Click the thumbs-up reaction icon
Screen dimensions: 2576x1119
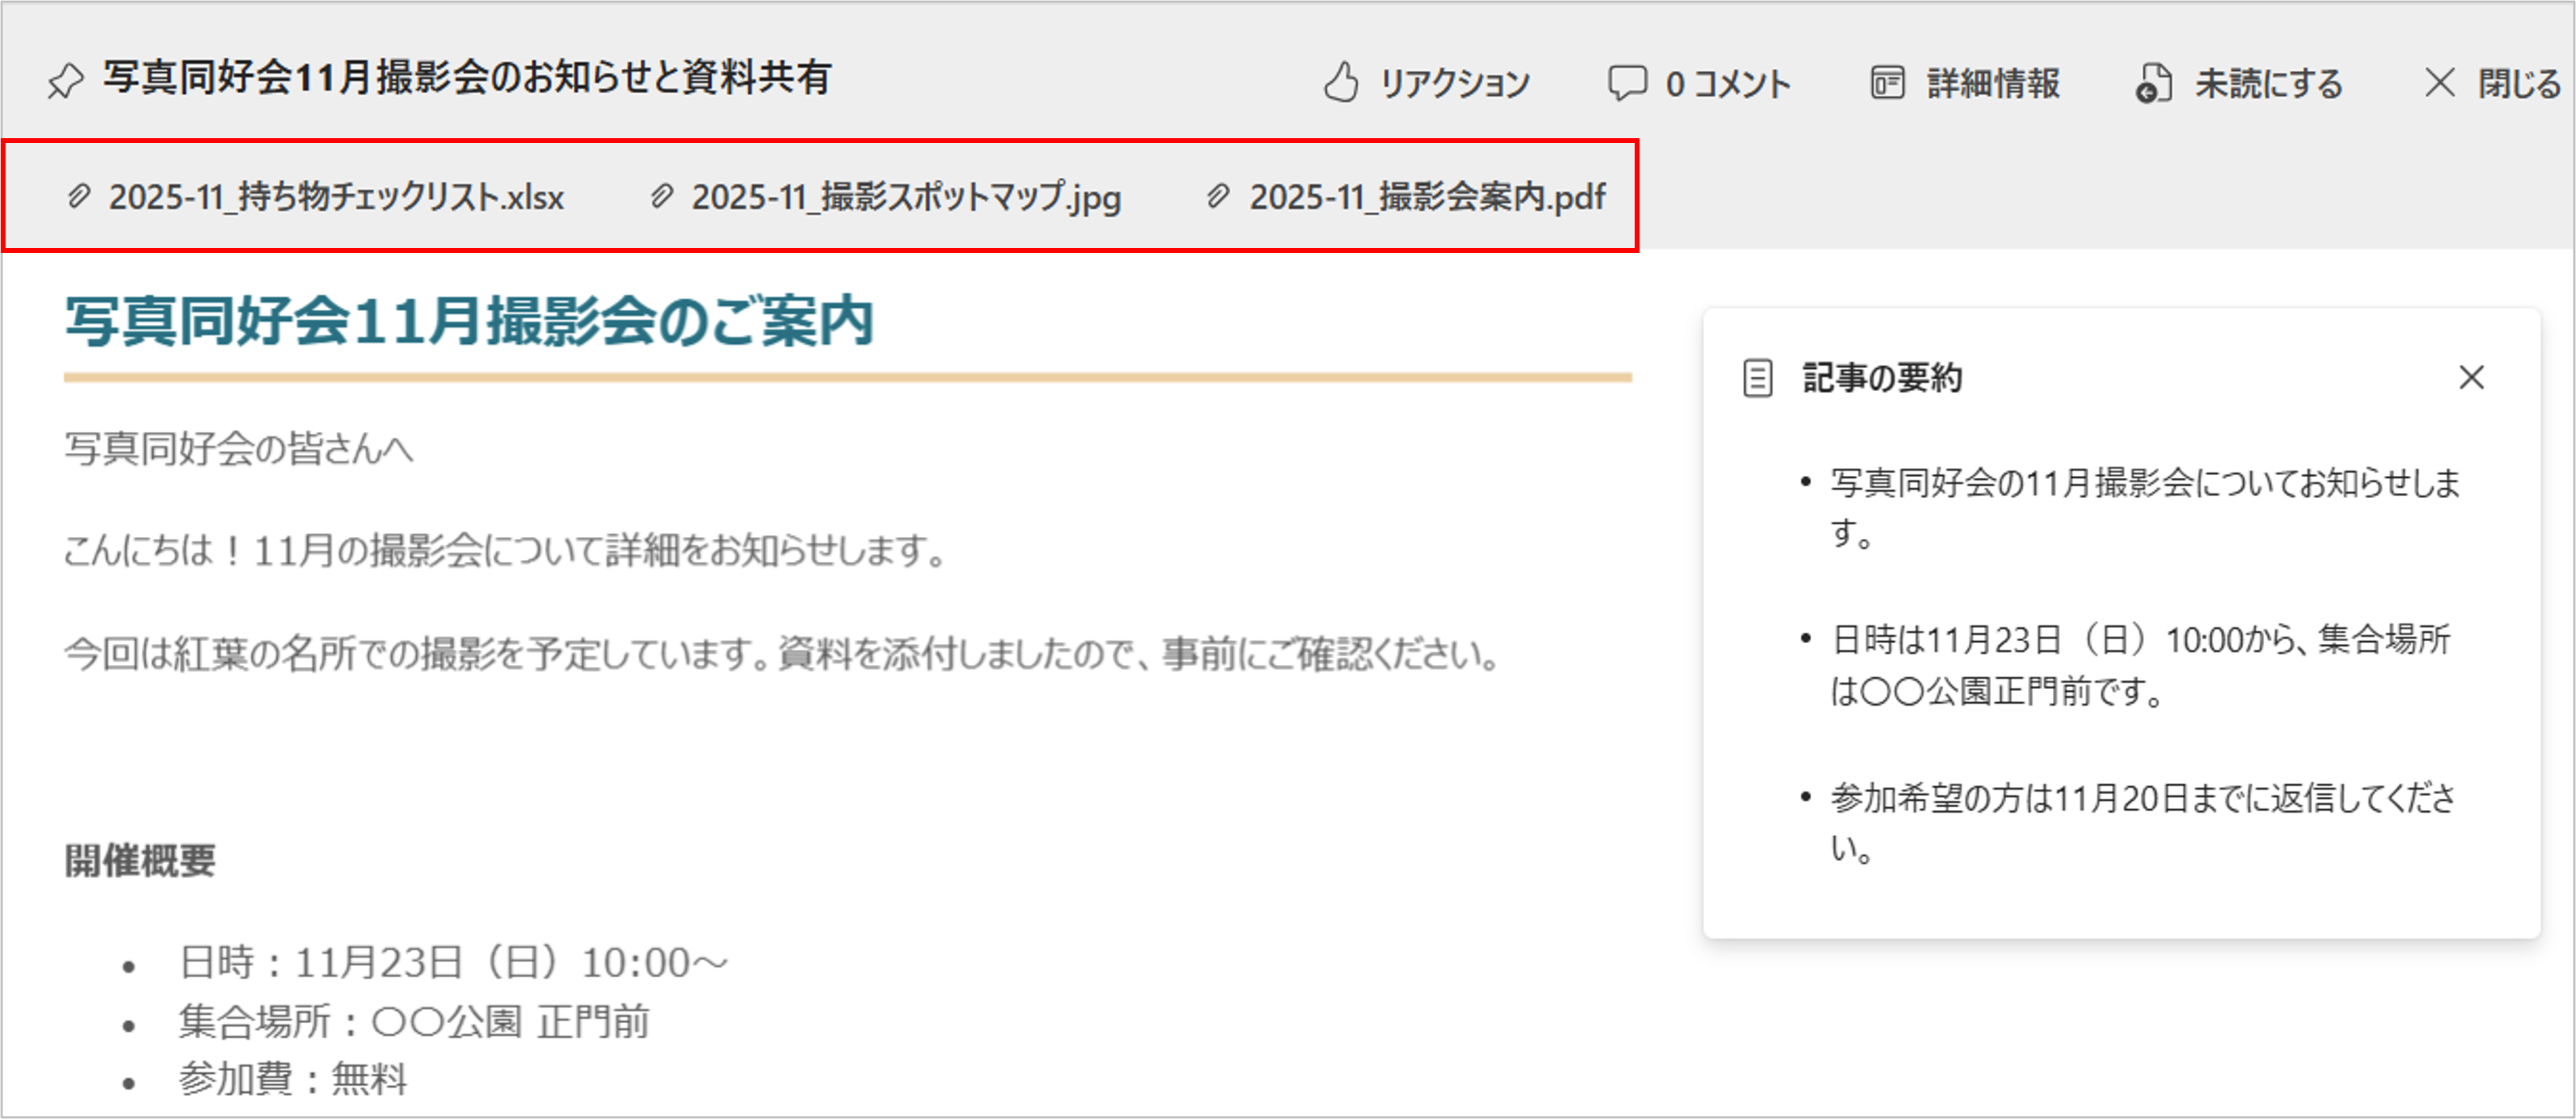[1341, 82]
